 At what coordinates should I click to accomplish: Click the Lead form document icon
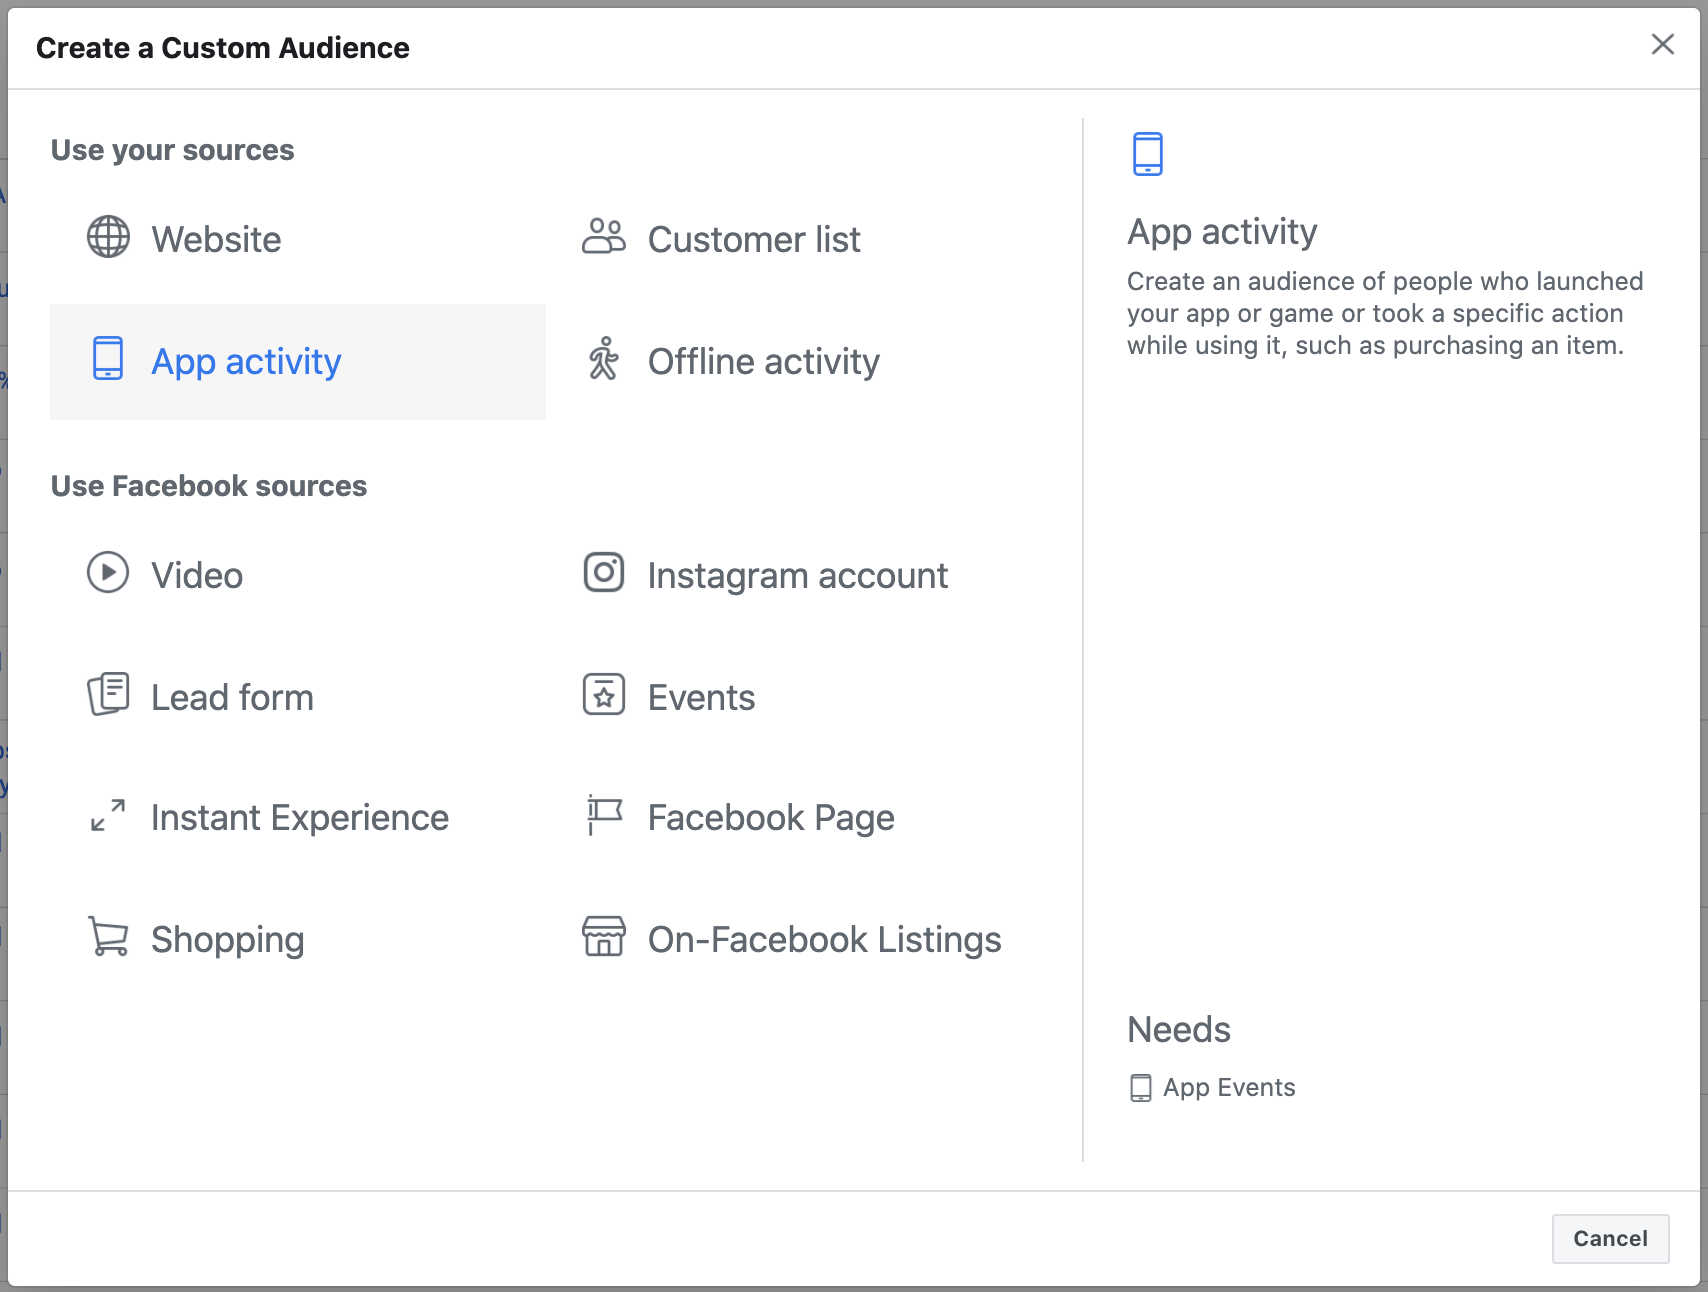108,694
